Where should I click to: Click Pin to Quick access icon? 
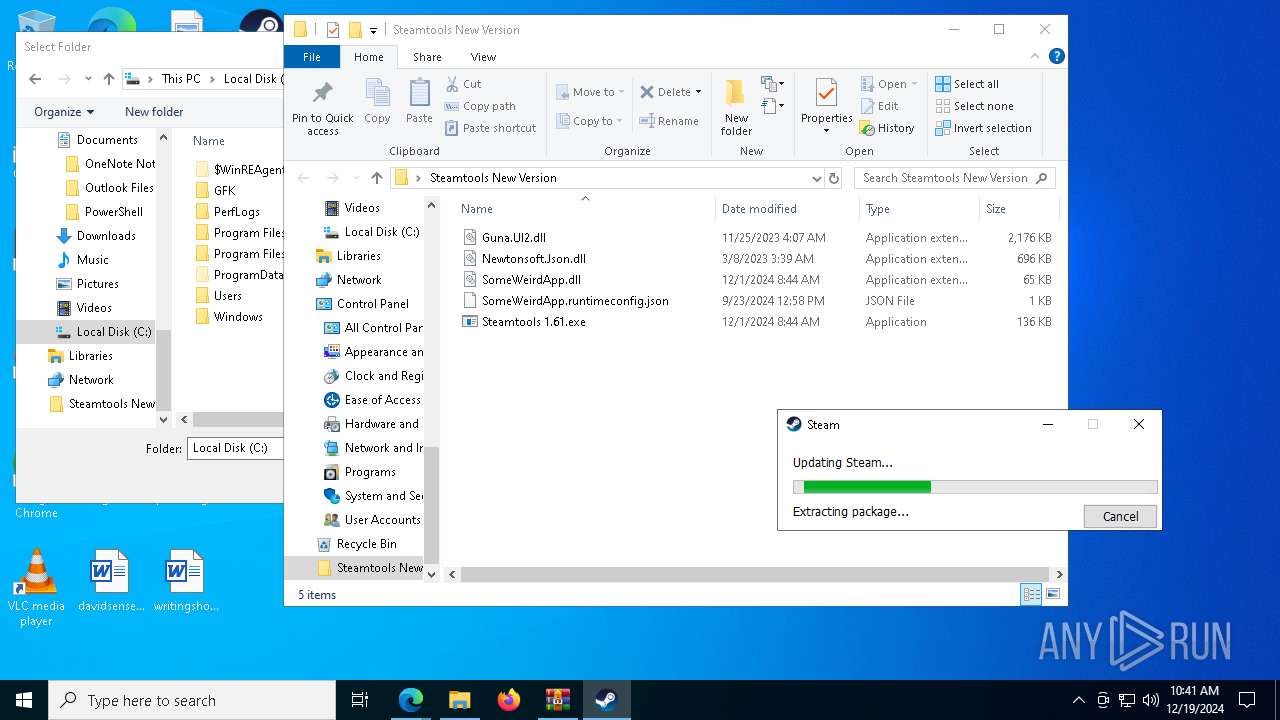pos(322,94)
